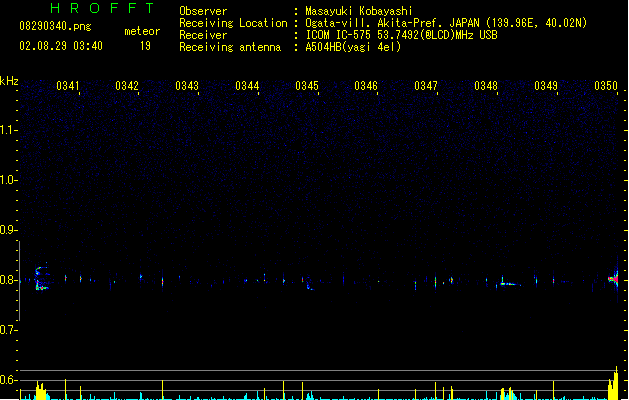Click the meteor label

142,31
